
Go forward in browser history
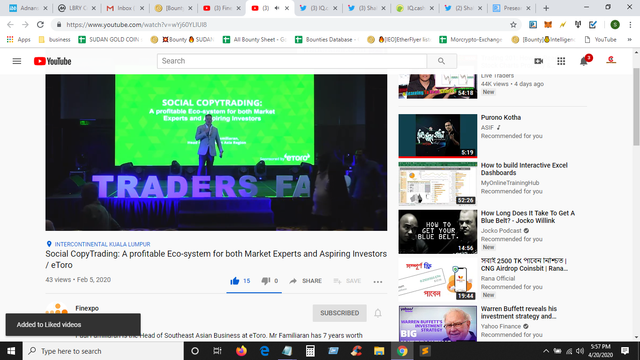tap(25, 25)
